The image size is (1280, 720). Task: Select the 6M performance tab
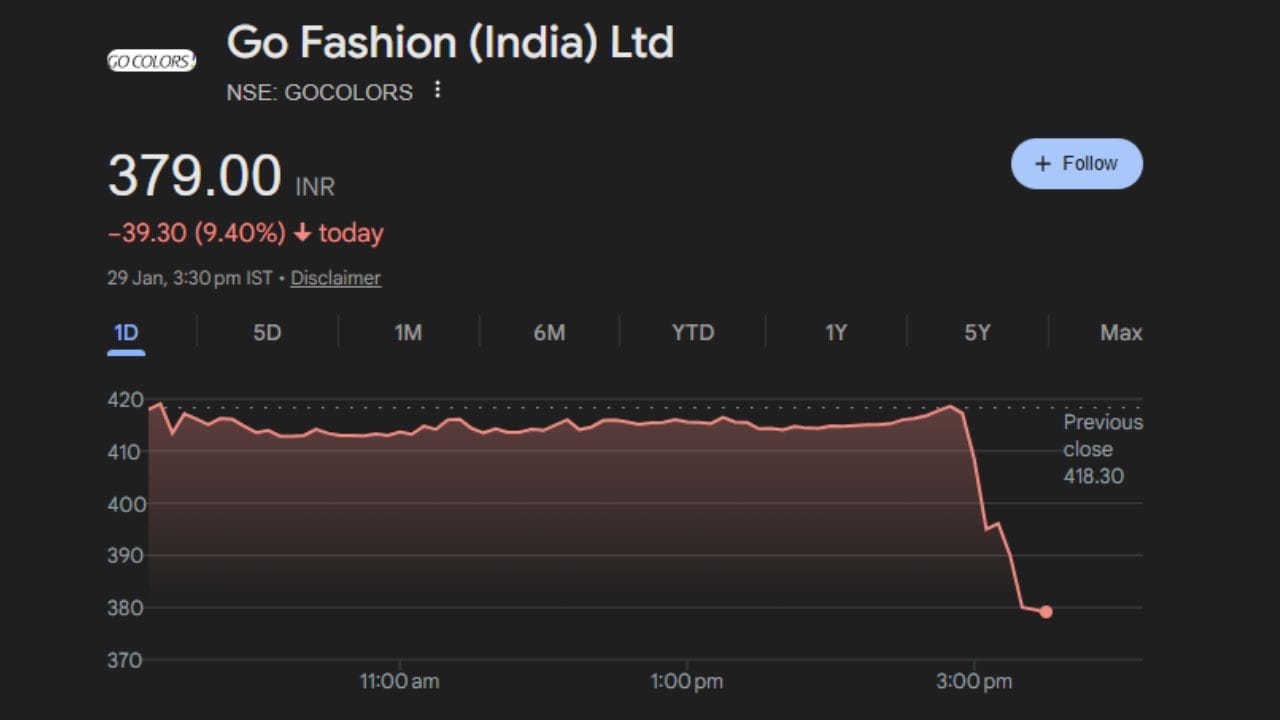pos(550,332)
